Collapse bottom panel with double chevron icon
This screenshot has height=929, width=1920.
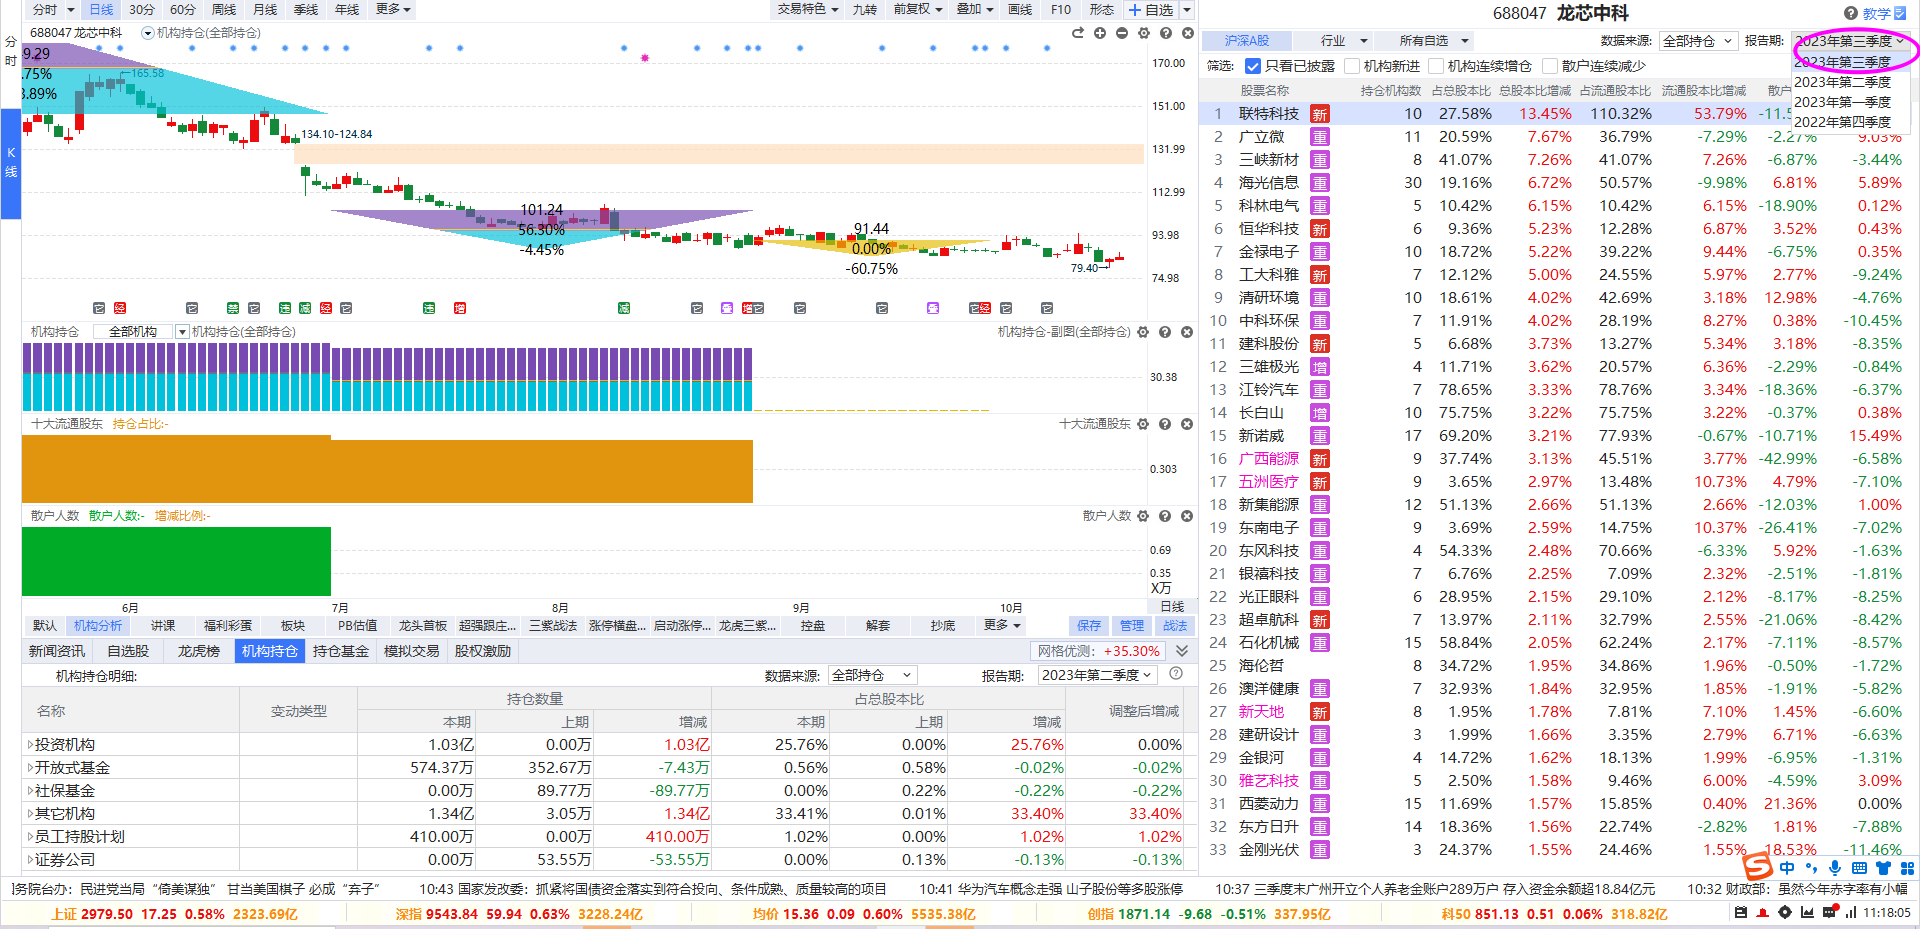1182,651
